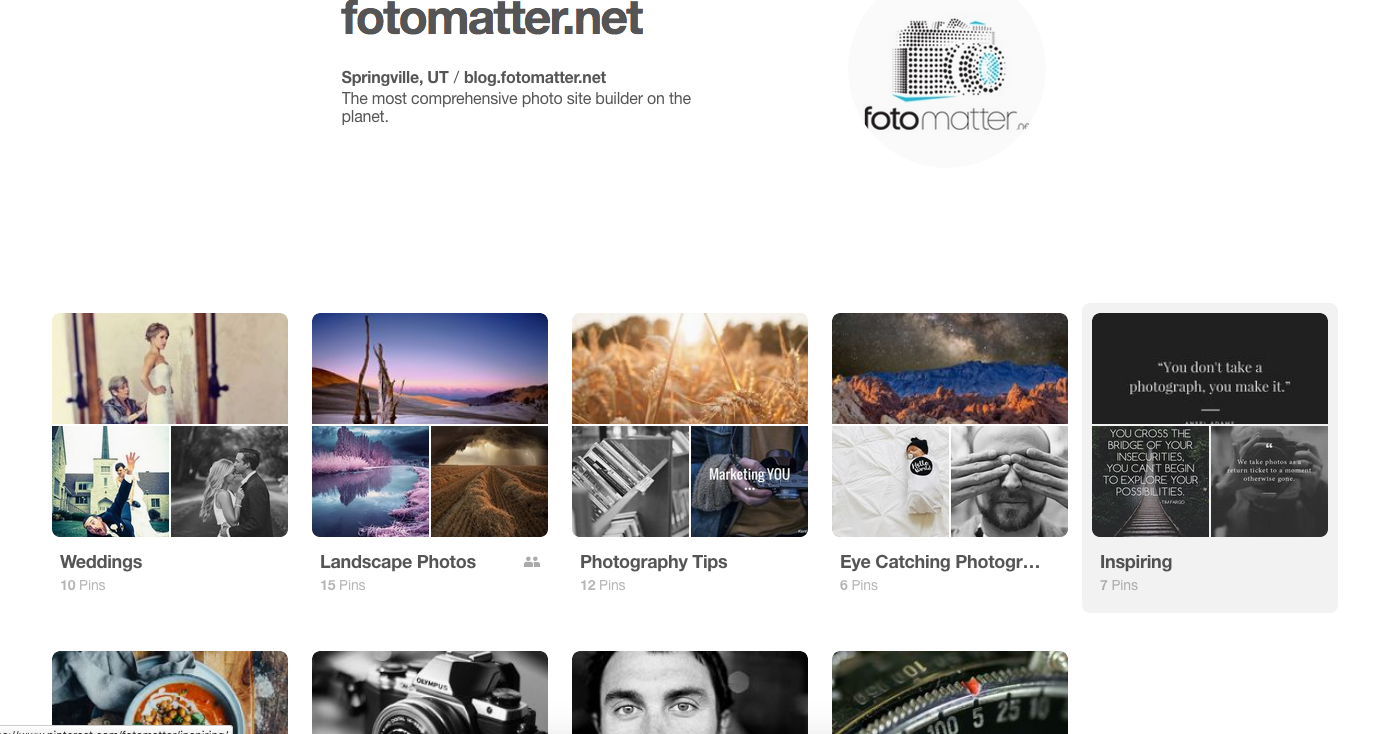This screenshot has width=1388, height=734.
Task: Select the purple sunset landscape cover image
Action: click(430, 368)
